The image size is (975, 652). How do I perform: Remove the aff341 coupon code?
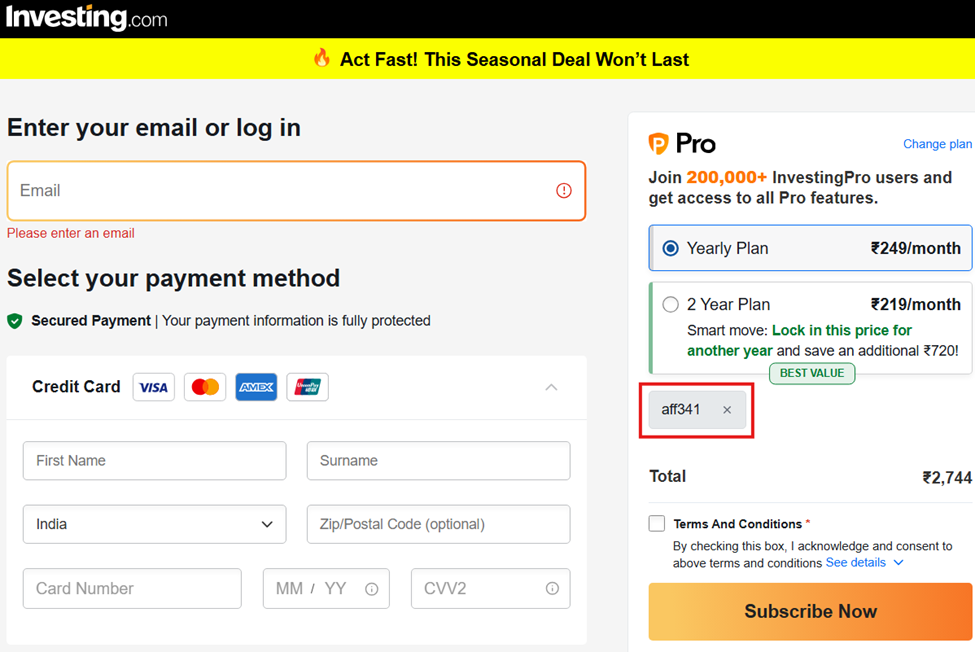pyautogui.click(x=727, y=410)
